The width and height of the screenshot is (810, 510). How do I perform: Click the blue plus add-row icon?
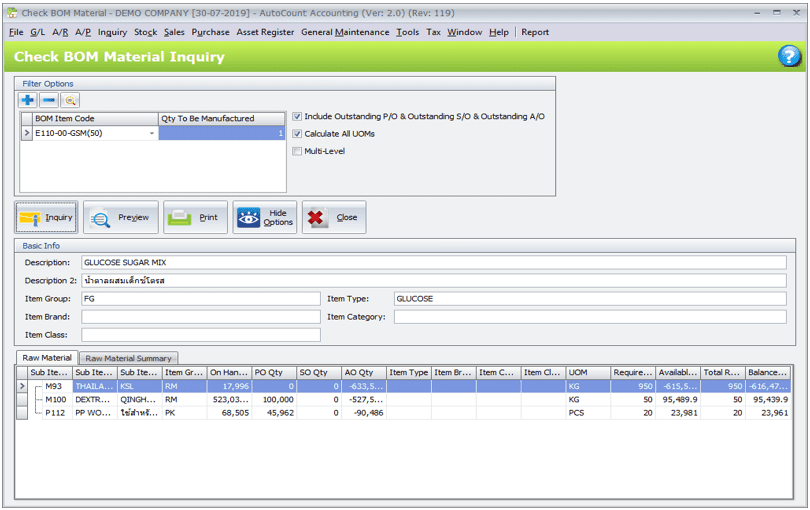pyautogui.click(x=28, y=100)
